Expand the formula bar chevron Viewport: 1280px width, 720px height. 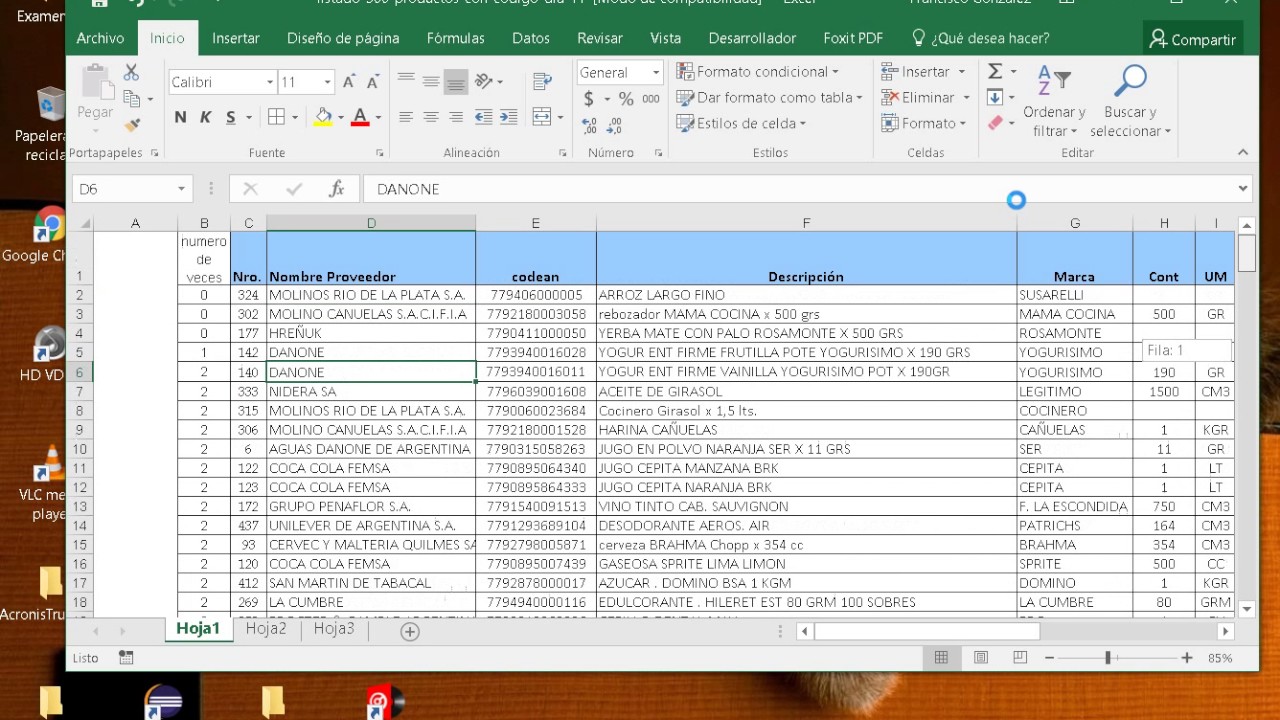coord(1243,188)
